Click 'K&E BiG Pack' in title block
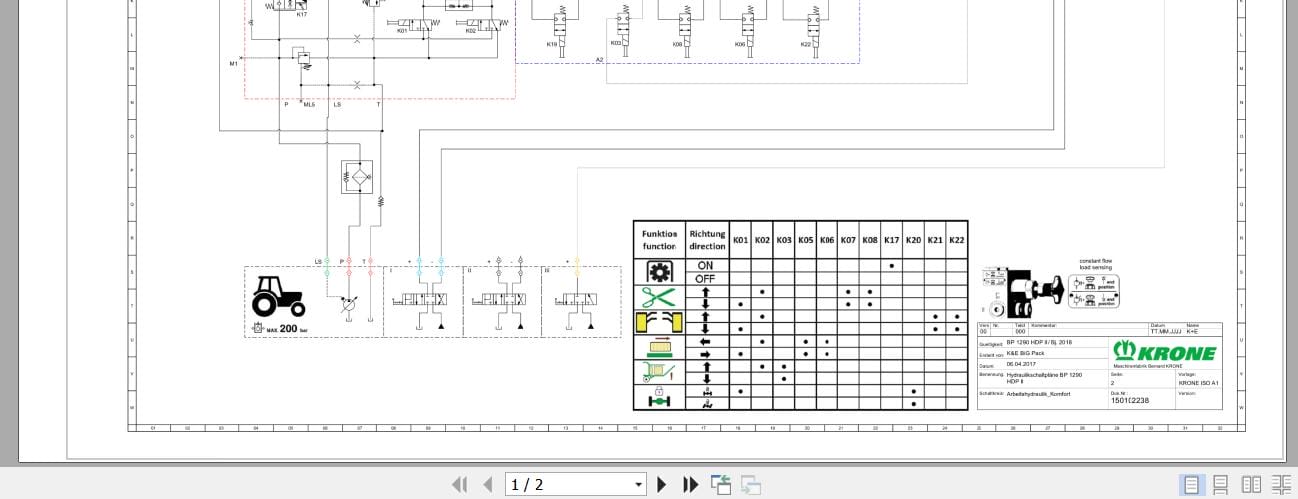Screen dimensions: 1298x499 pyautogui.click(x=1025, y=353)
